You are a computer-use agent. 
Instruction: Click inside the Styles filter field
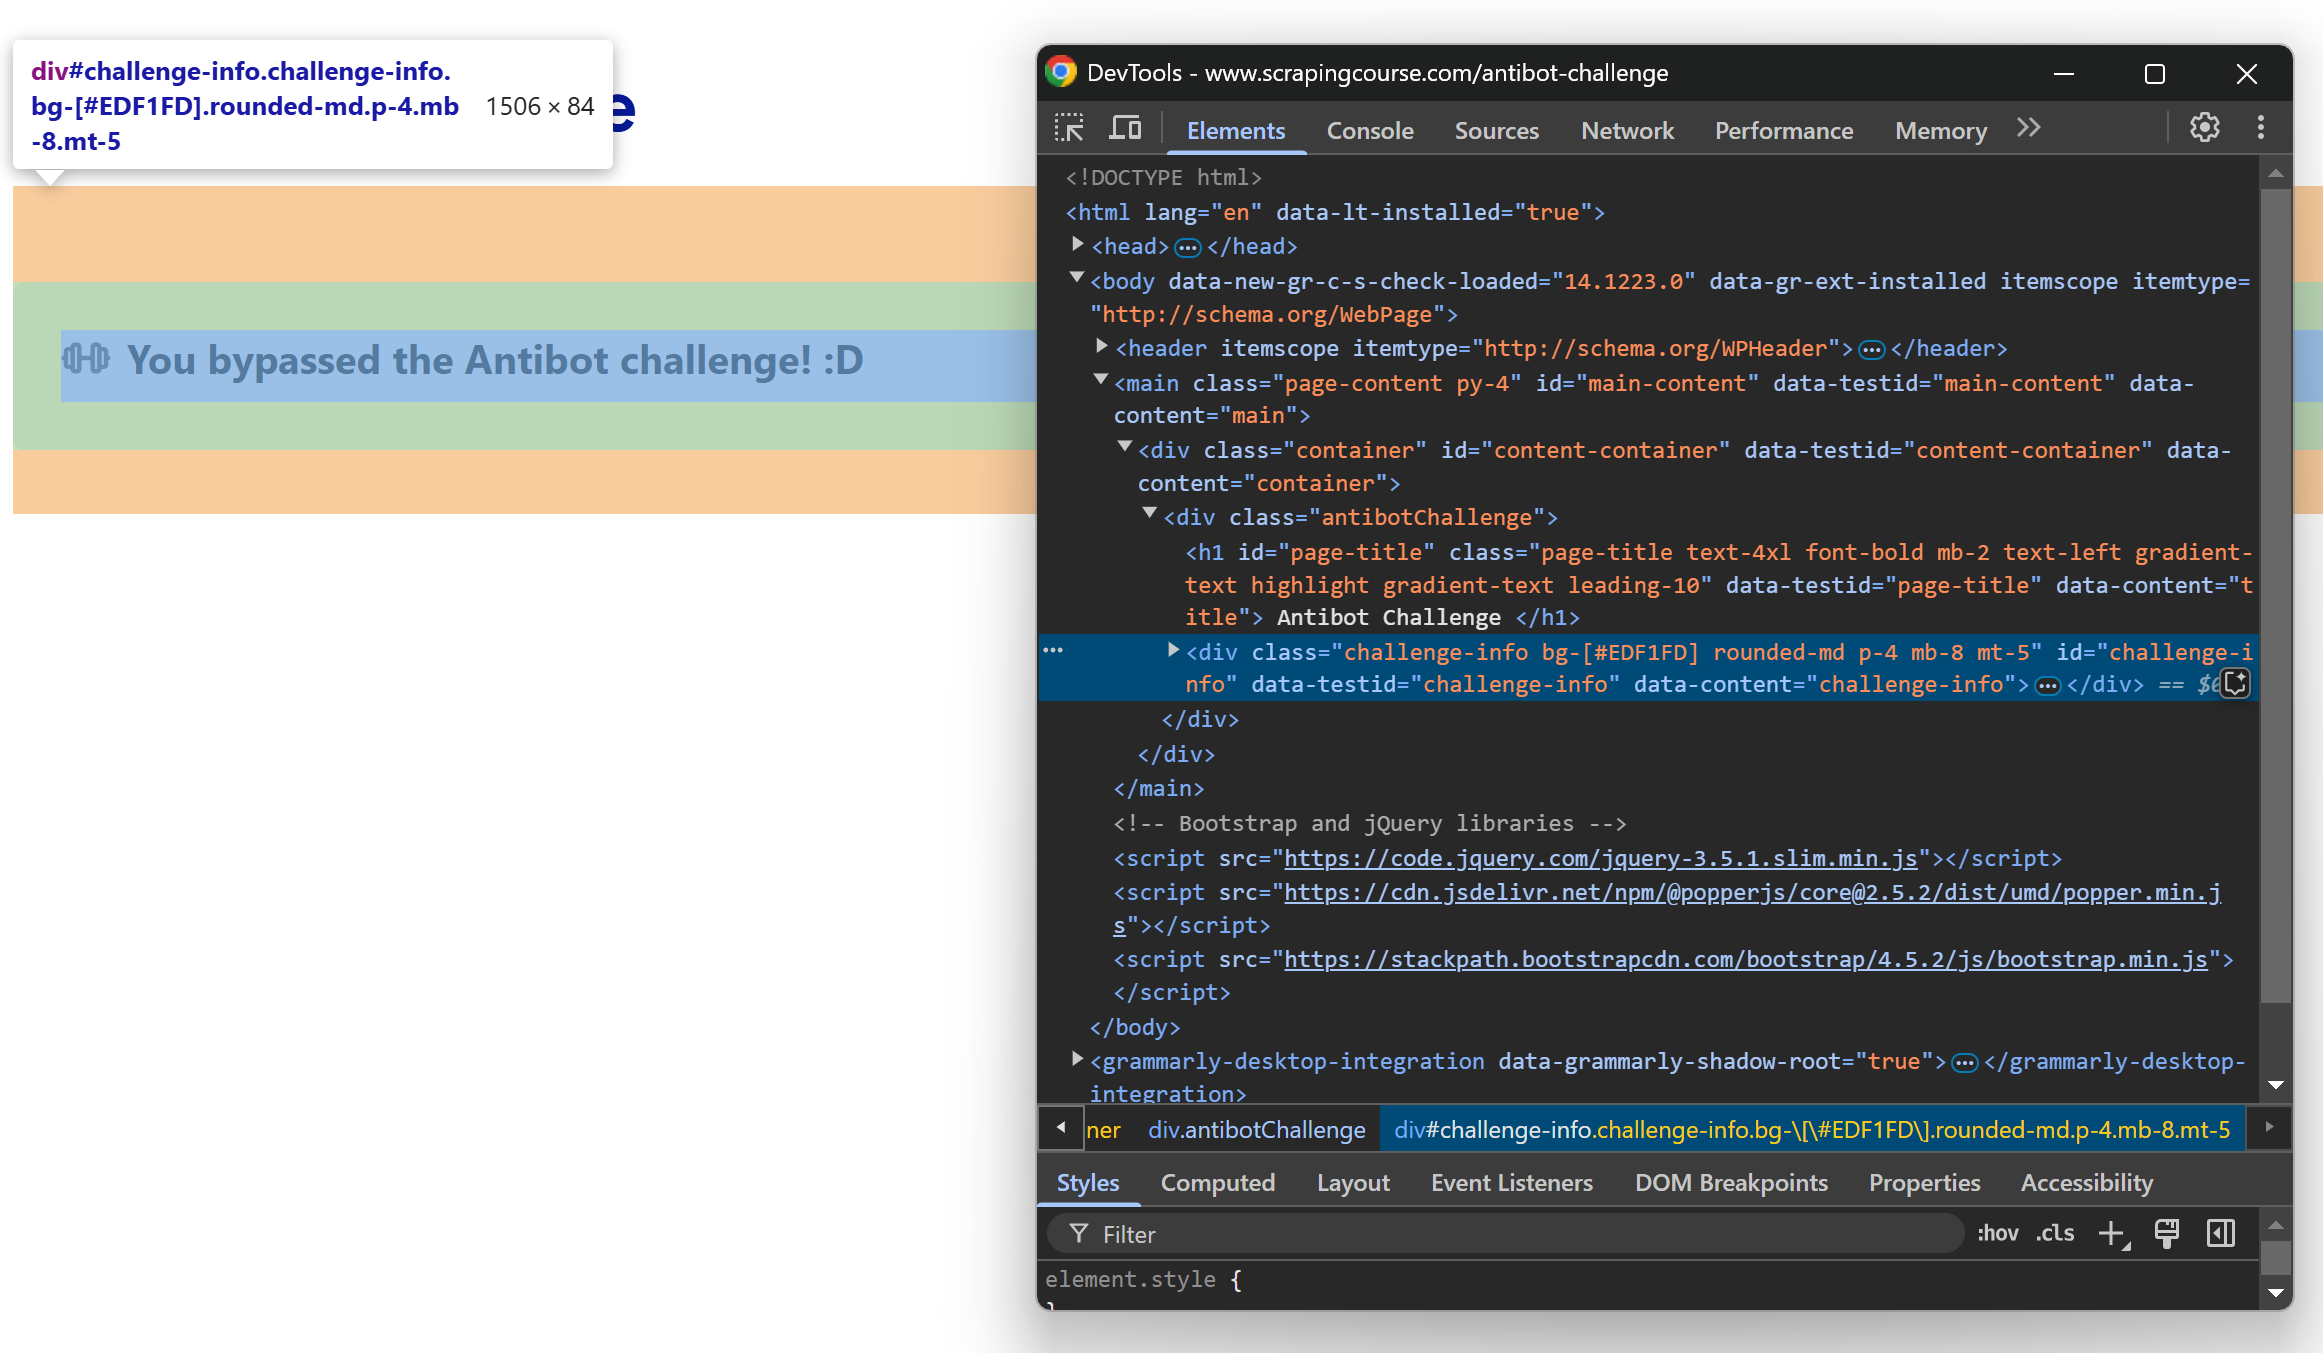1400,1233
